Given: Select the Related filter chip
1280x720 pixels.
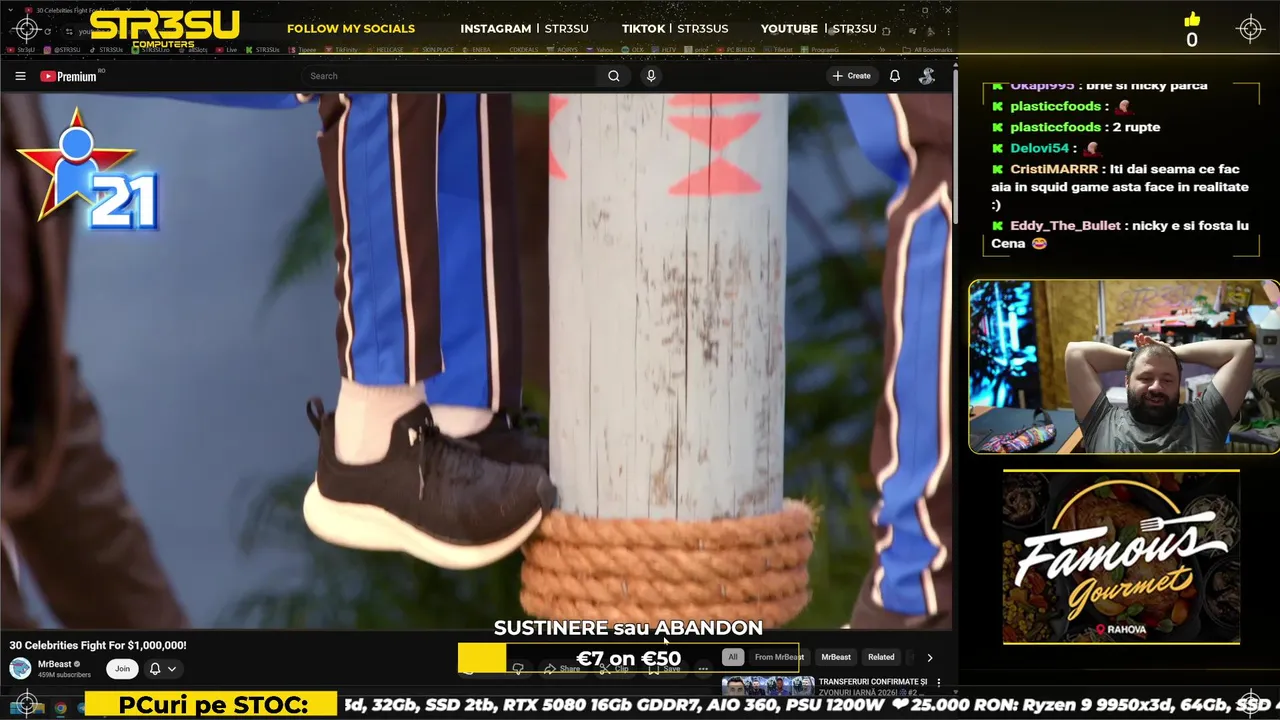Looking at the screenshot, I should [881, 657].
